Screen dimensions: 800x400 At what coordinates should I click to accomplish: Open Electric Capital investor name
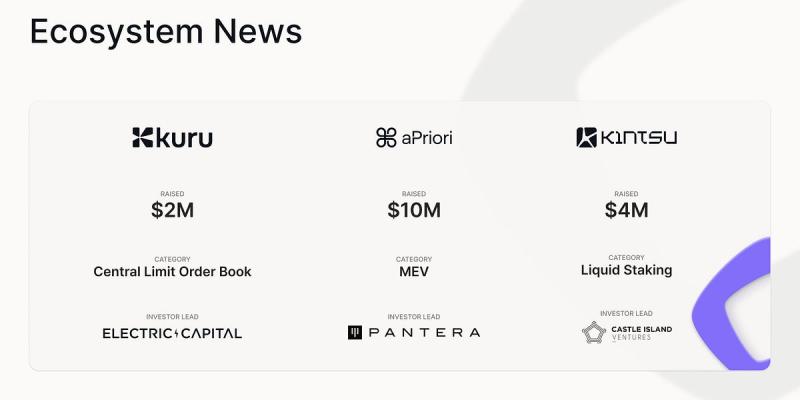[x=172, y=334]
